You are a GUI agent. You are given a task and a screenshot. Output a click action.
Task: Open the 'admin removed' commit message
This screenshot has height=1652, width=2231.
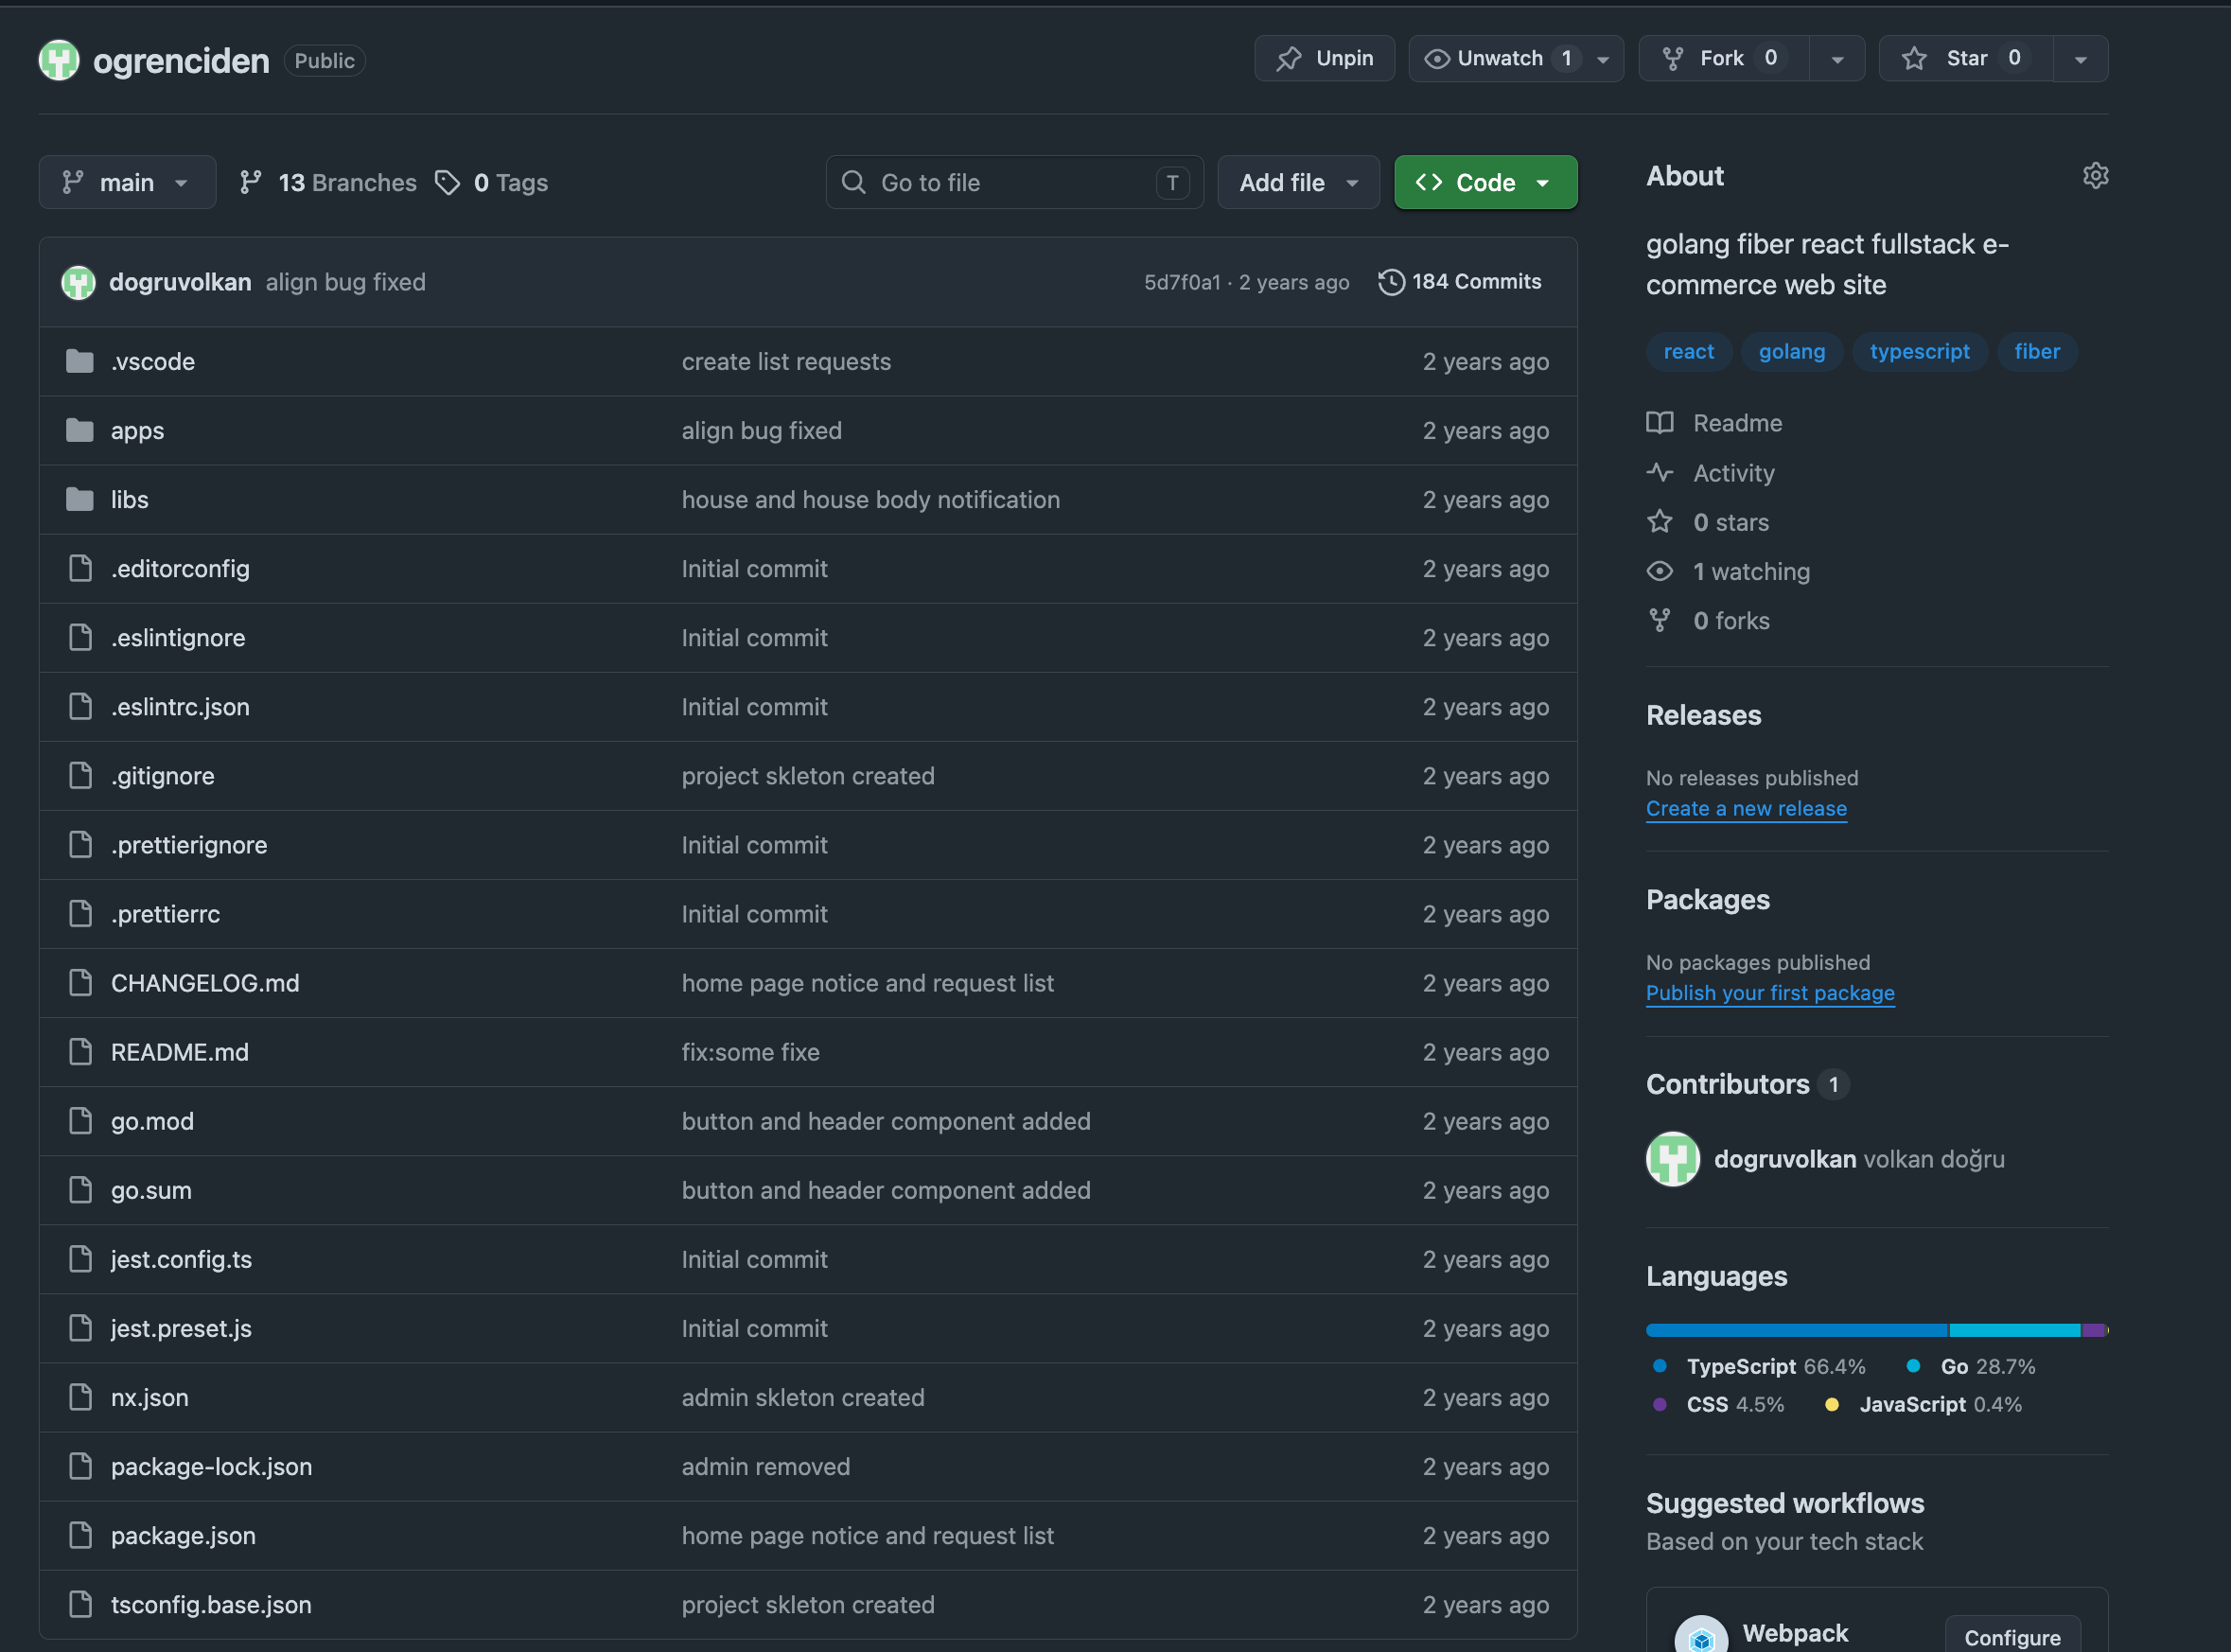(766, 1466)
